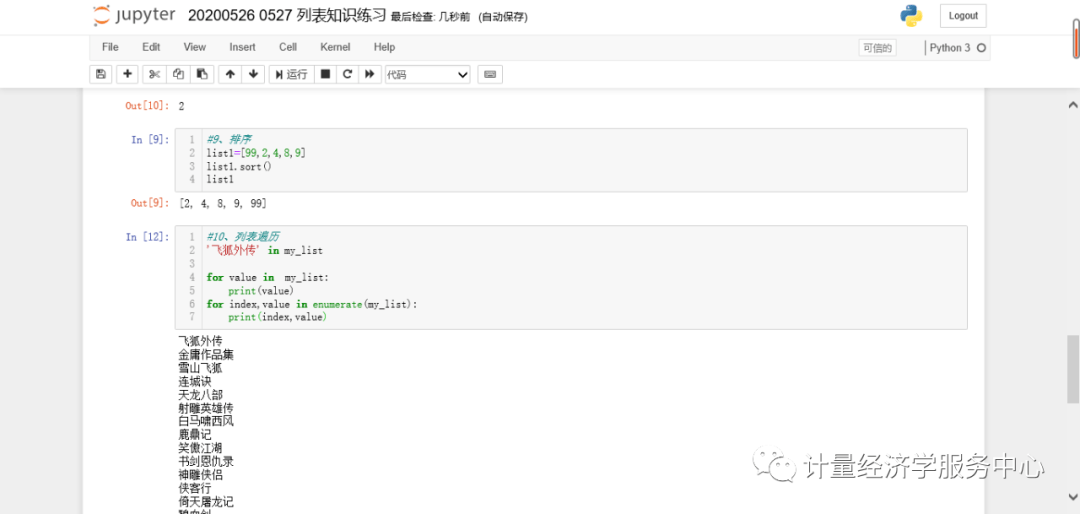
Task: Click the 最后检查 checkpoint status text
Action: click(432, 17)
